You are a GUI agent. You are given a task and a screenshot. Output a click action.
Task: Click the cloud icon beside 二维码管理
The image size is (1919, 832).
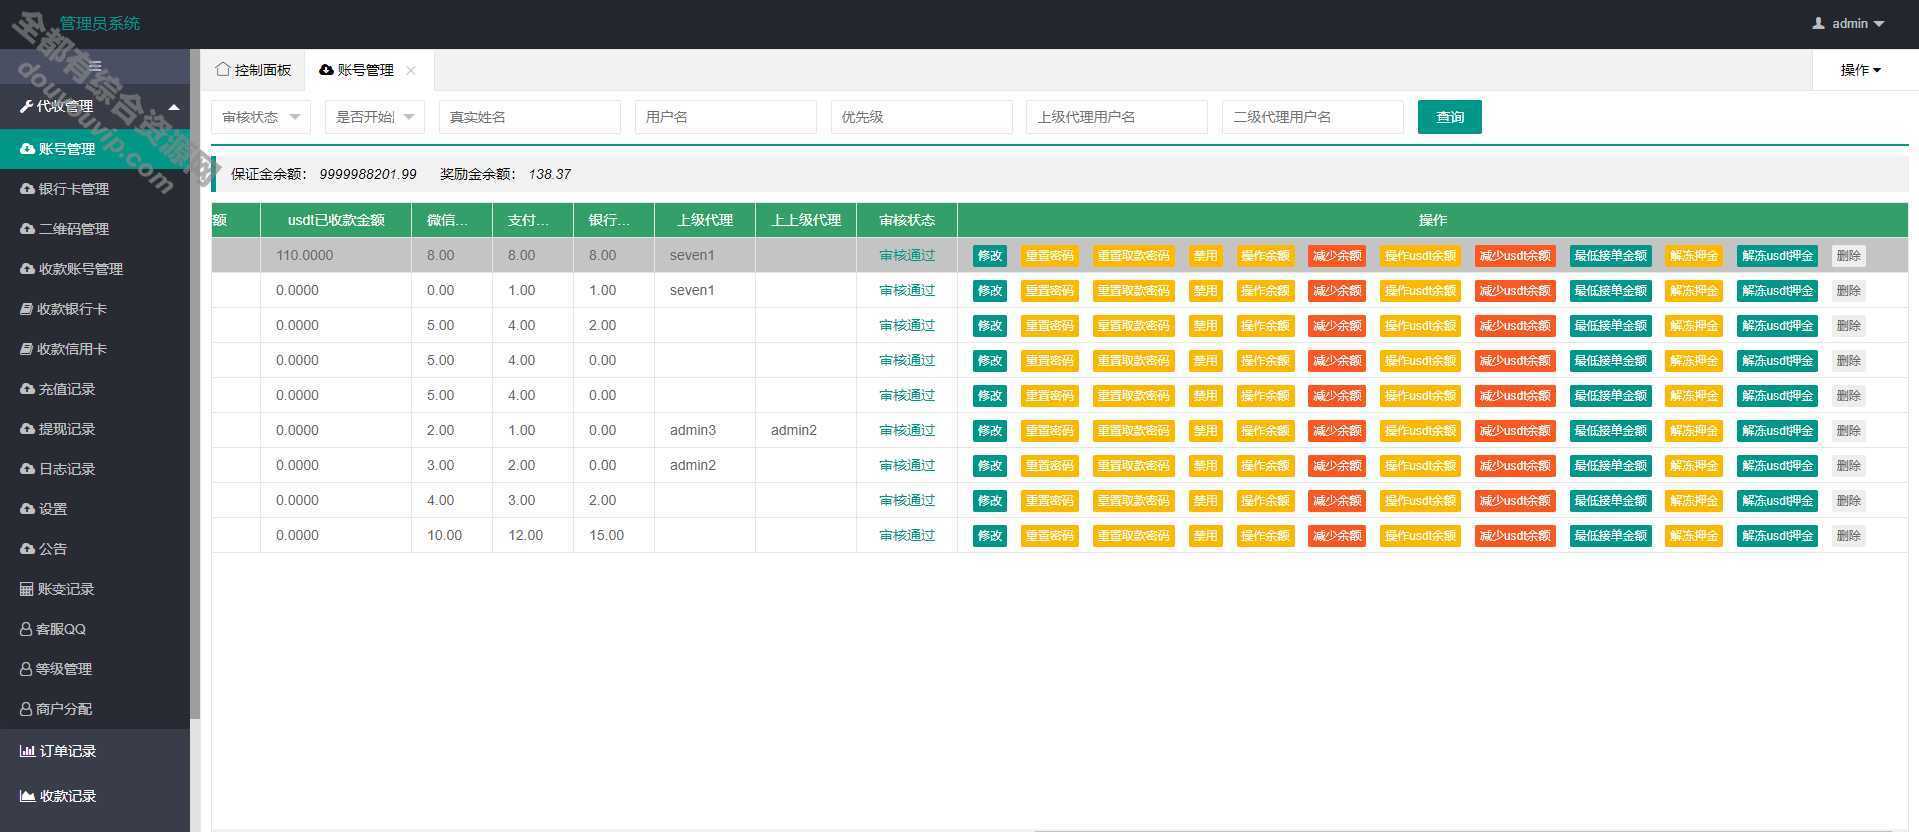[x=27, y=229]
